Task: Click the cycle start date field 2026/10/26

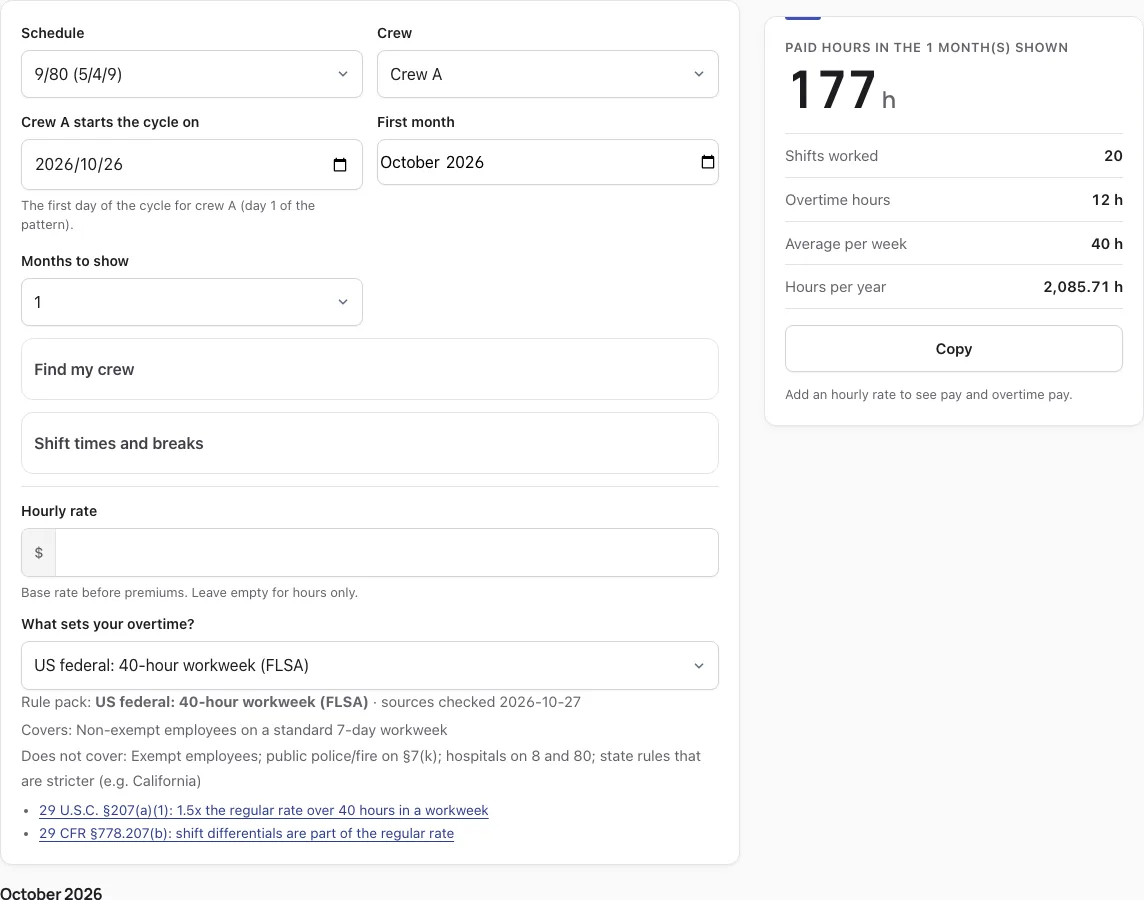Action: pyautogui.click(x=192, y=165)
